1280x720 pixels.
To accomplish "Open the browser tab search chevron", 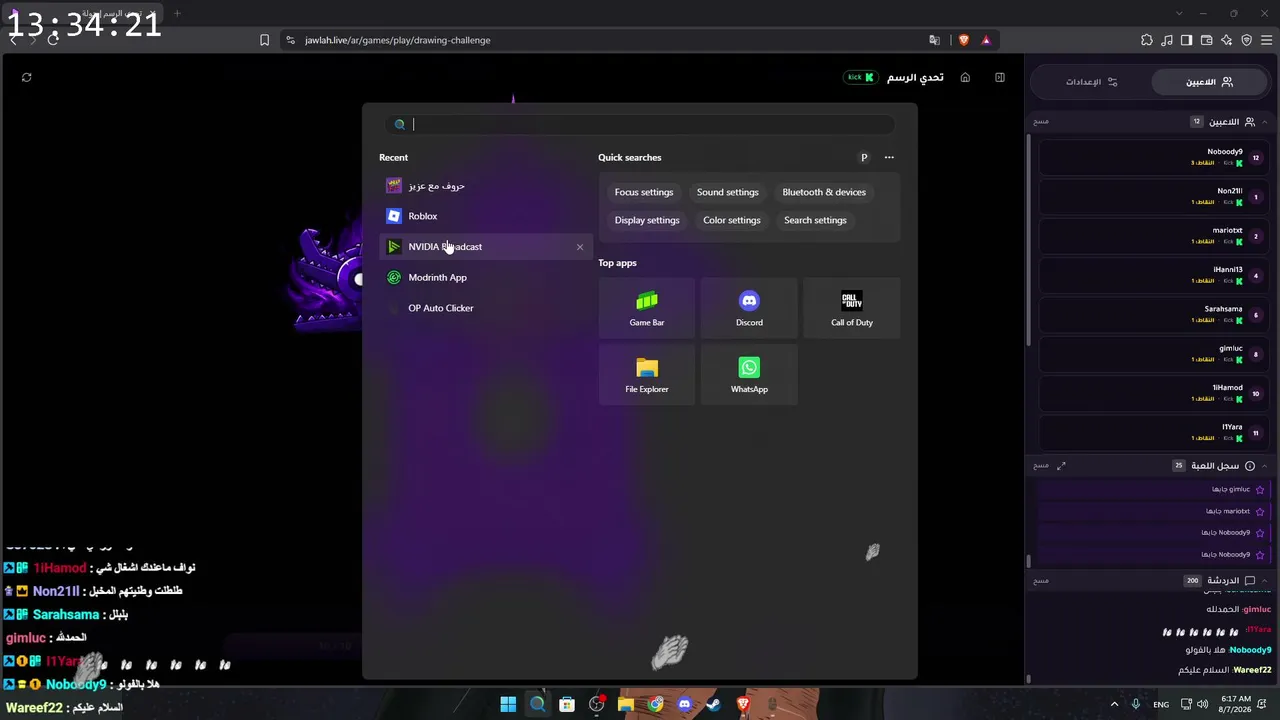I will pyautogui.click(x=1179, y=13).
